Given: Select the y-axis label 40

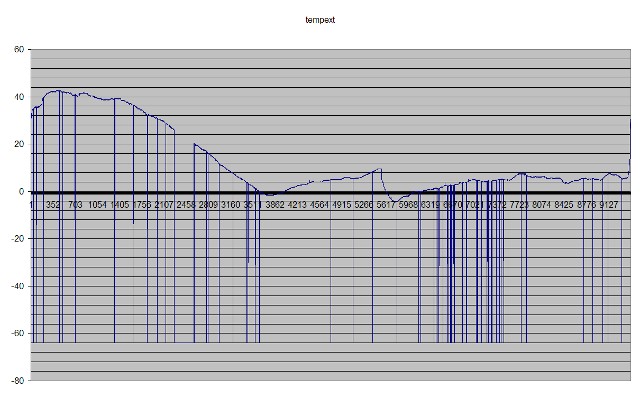Looking at the screenshot, I should click(x=19, y=97).
